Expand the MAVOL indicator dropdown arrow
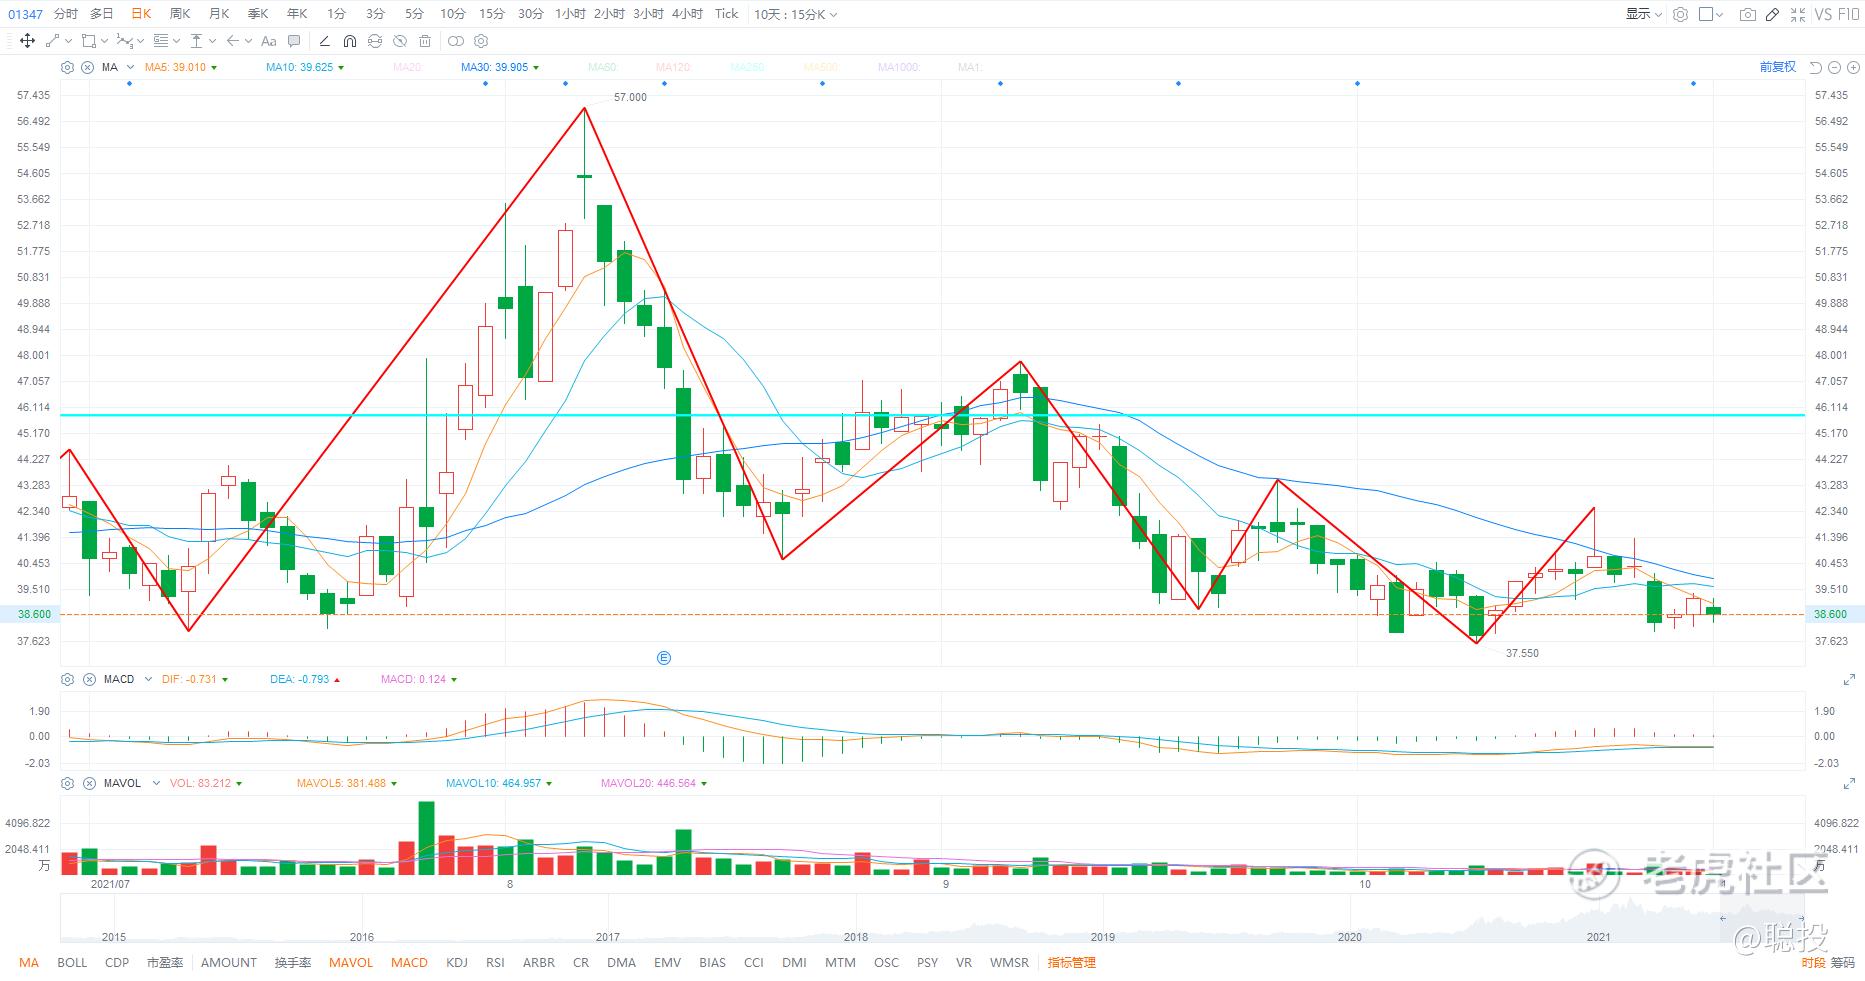The width and height of the screenshot is (1865, 981). [156, 783]
